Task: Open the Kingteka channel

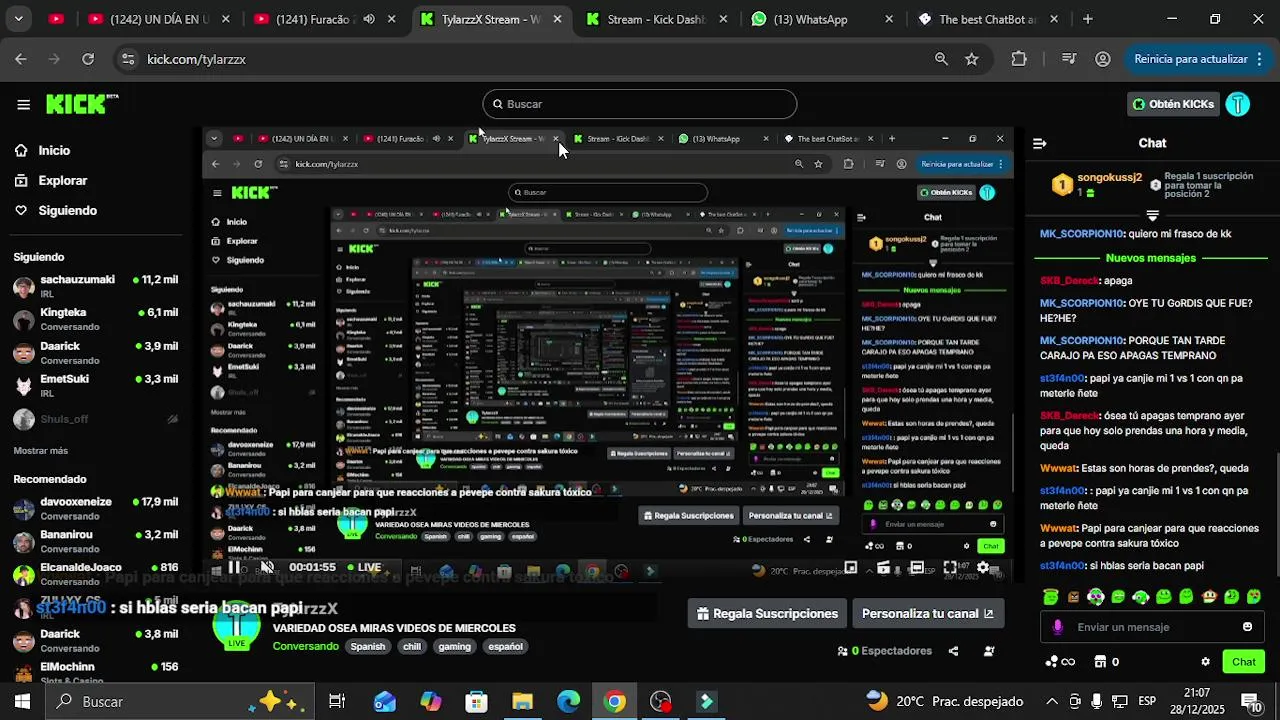Action: point(95,319)
